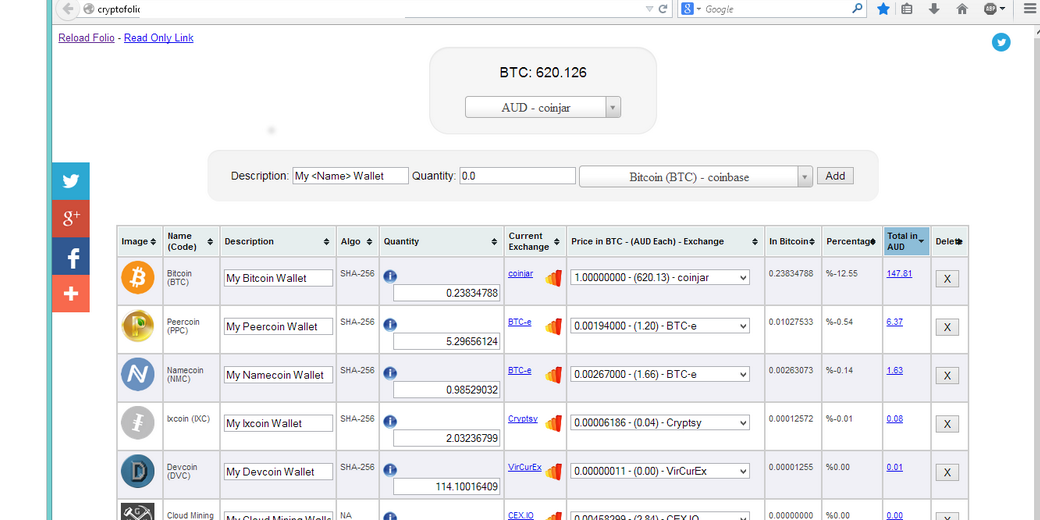Viewport: 1040px width, 520px height.
Task: Click the browser downloads arrow icon
Action: (934, 9)
